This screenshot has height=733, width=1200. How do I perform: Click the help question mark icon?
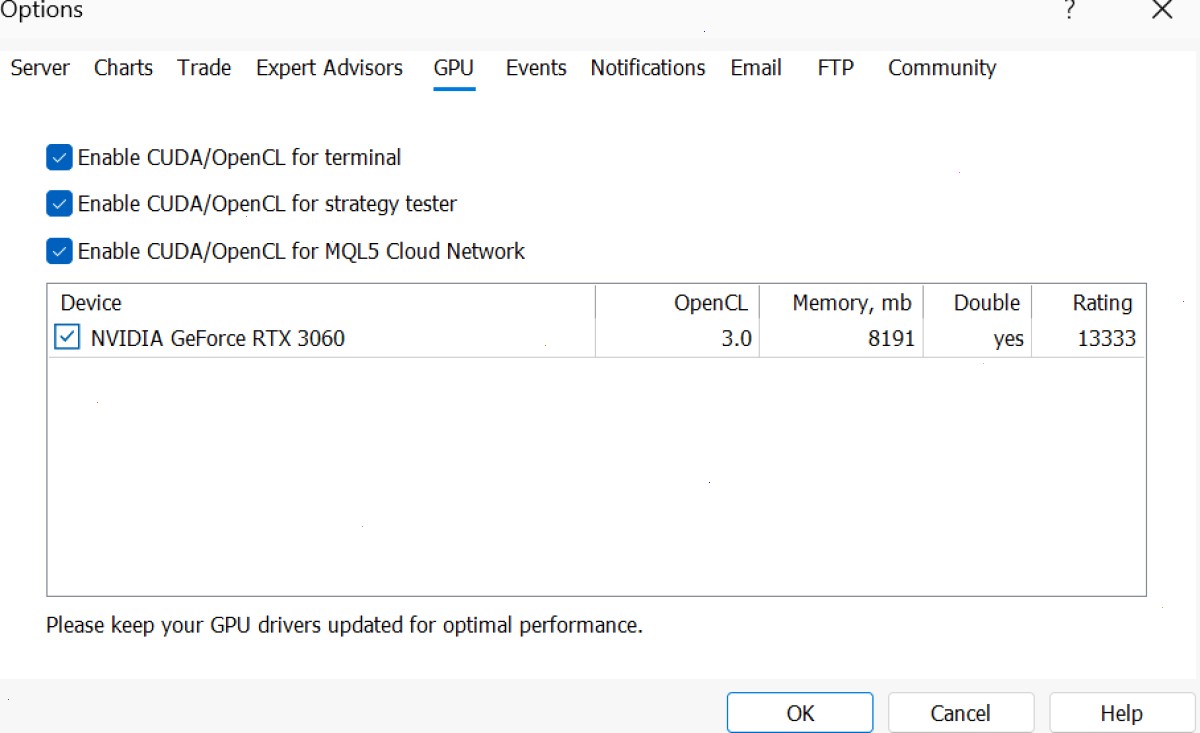(1070, 11)
